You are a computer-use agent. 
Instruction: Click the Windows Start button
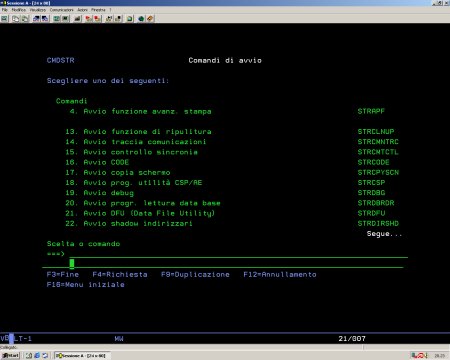pos(10,356)
